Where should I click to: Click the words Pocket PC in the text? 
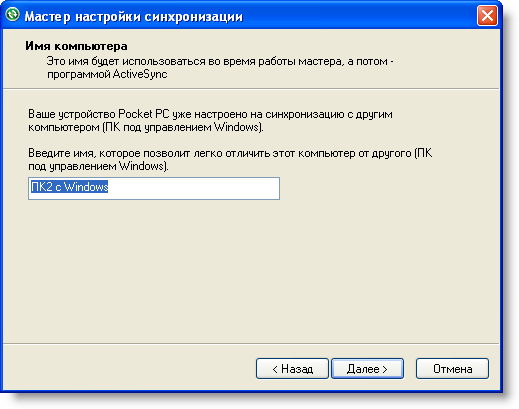tap(144, 114)
